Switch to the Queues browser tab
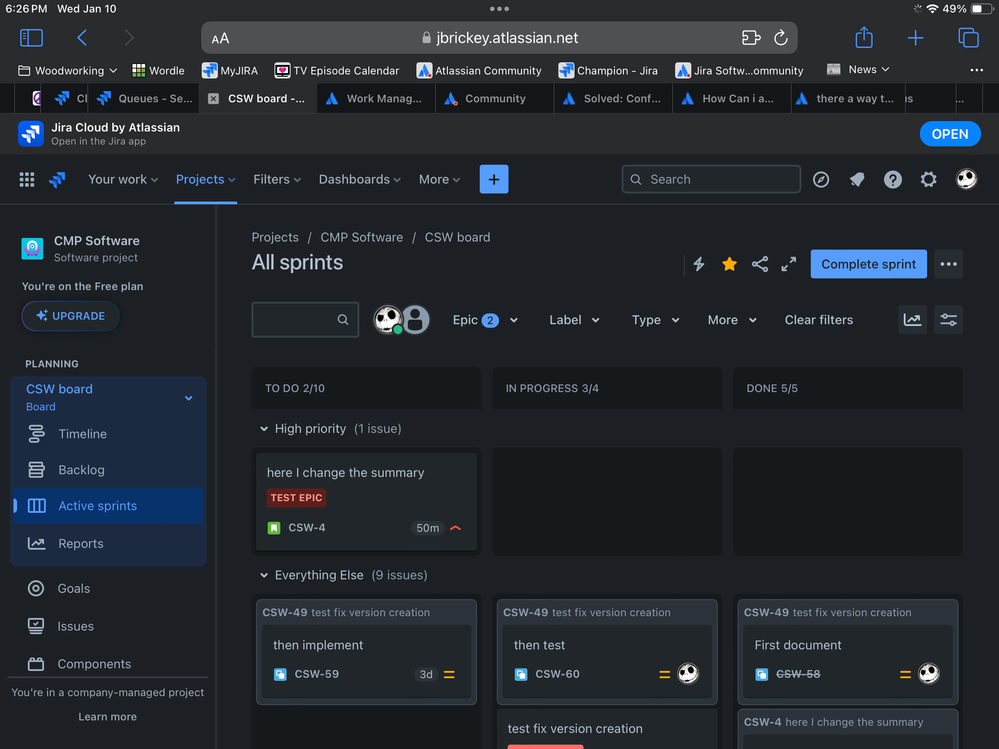This screenshot has width=999, height=749. pos(144,99)
